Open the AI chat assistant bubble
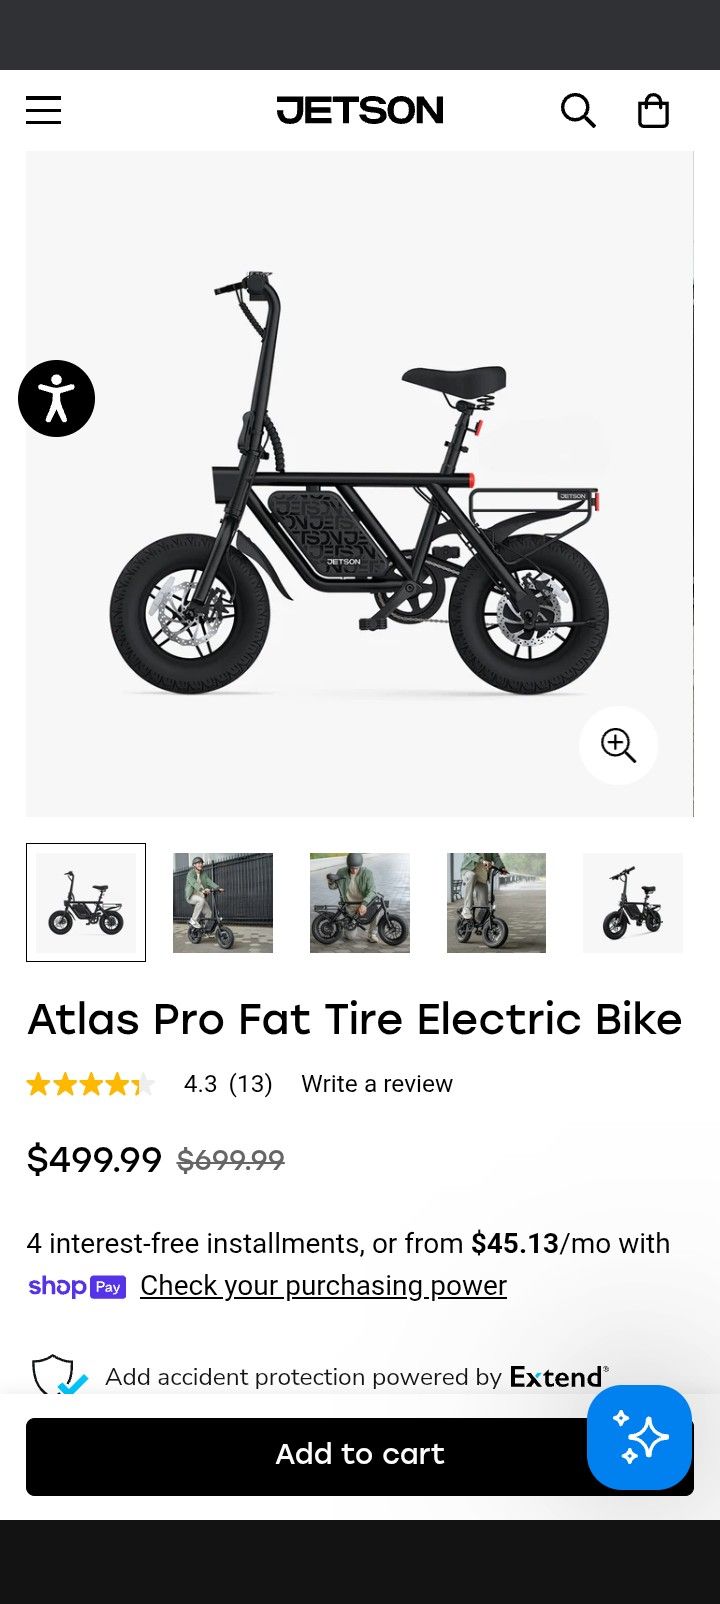This screenshot has width=720, height=1604. point(639,1437)
